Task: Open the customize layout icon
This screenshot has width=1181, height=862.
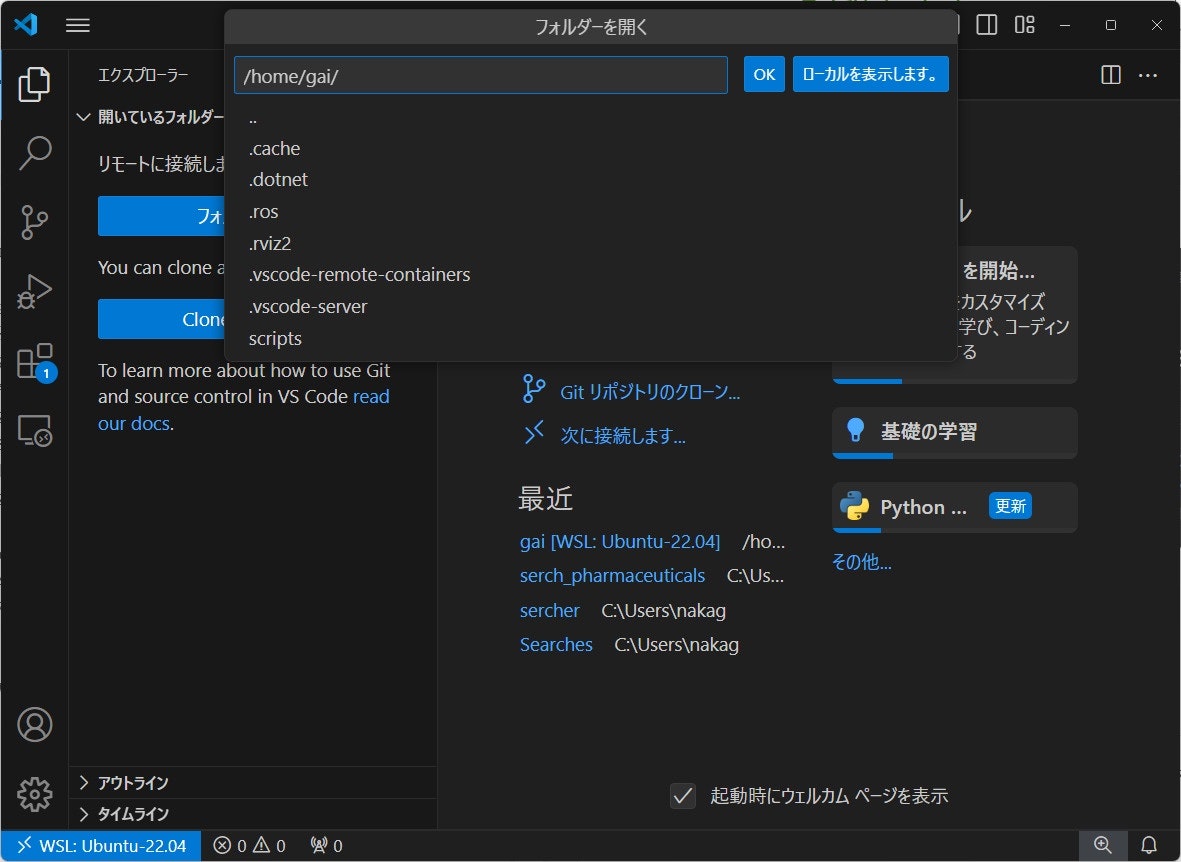Action: 1024,25
